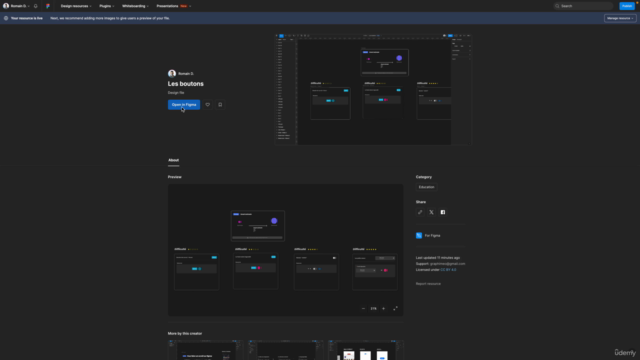Click the Figma Community logo icon

(x=48, y=6)
